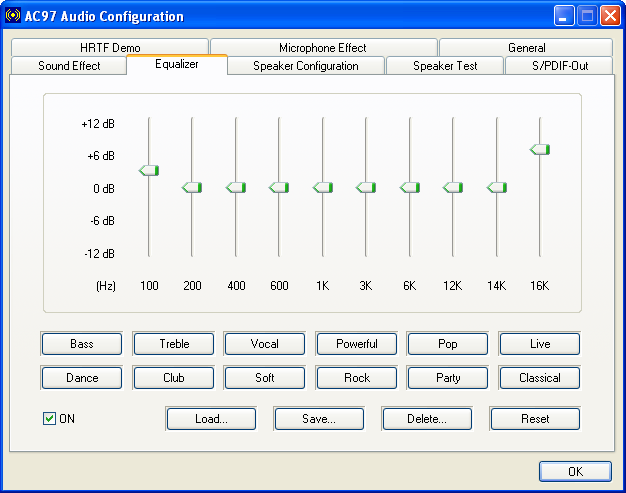The height and width of the screenshot is (493, 626).
Task: Click the AC97 speaker icon in title bar
Action: 13,16
